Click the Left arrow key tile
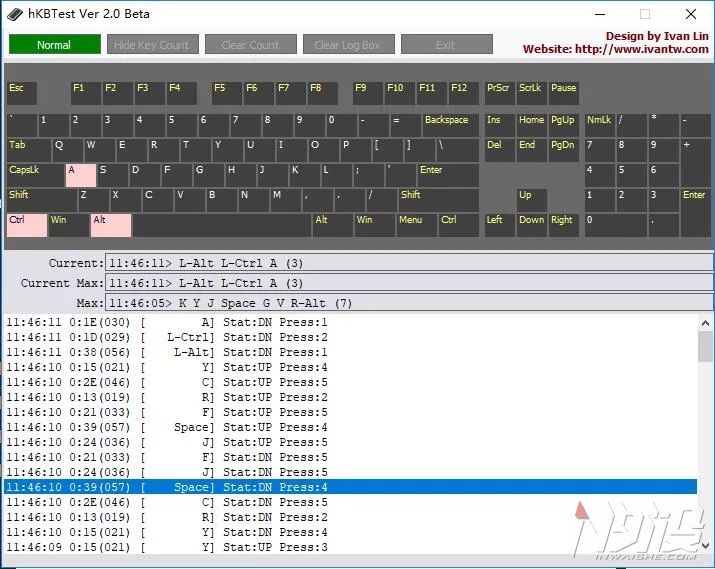Viewport: 715px width, 569px height. [500, 225]
